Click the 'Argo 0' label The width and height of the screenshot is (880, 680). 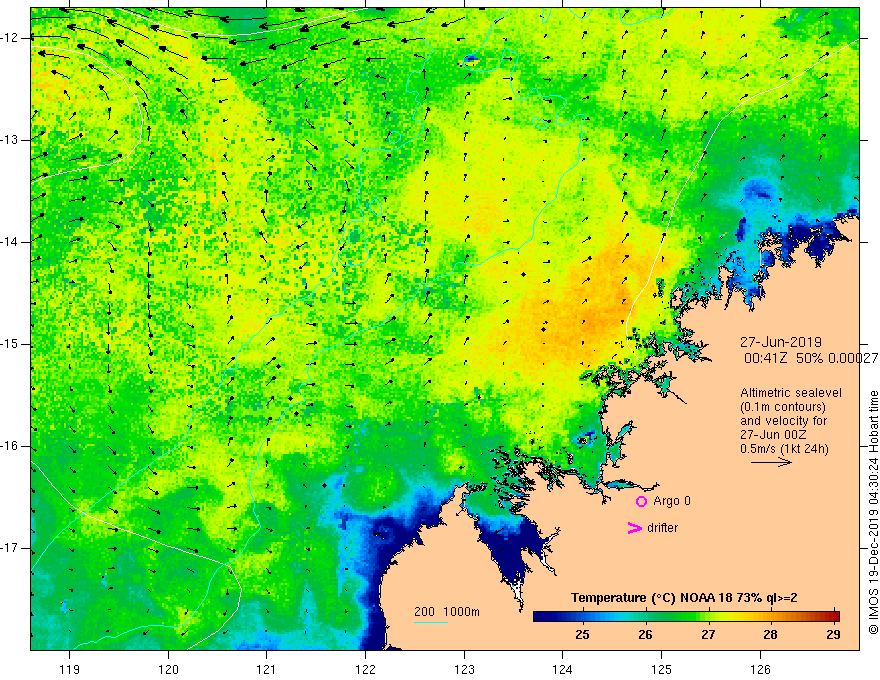(x=672, y=501)
